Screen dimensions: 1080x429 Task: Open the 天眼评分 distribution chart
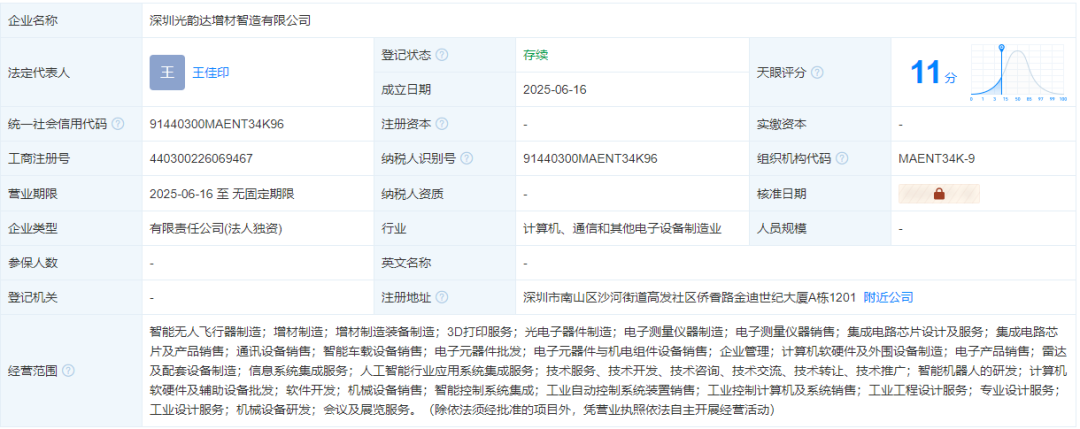[1019, 73]
